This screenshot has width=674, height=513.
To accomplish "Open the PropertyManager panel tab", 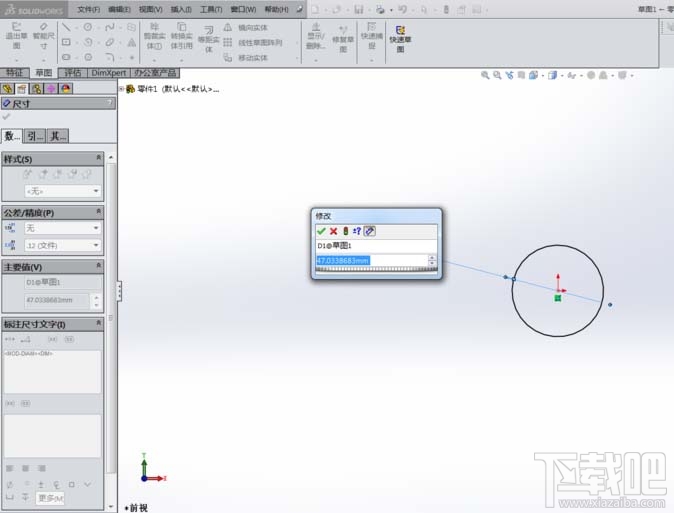I will pos(21,89).
